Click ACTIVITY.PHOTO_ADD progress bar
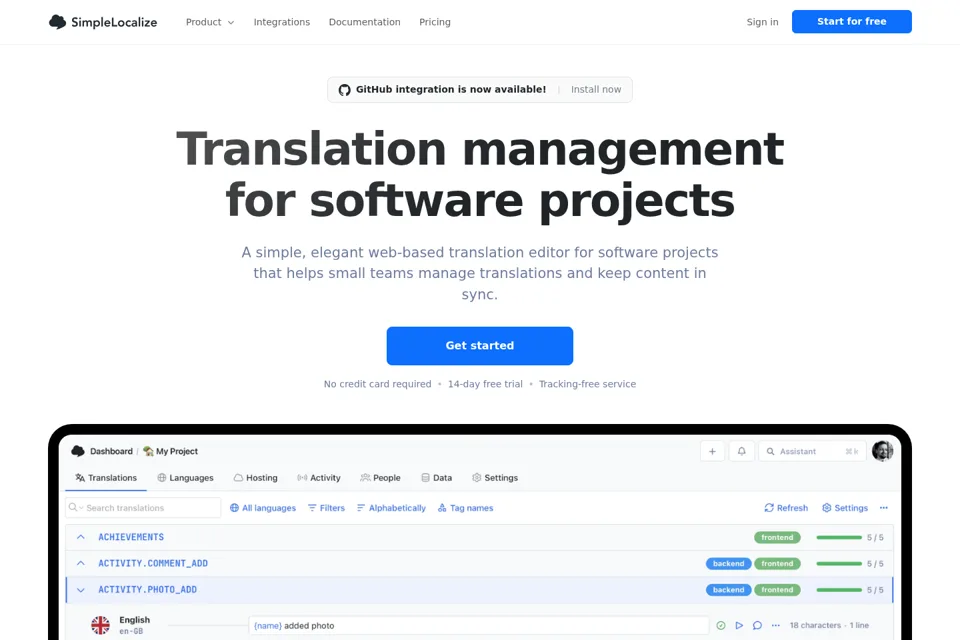The width and height of the screenshot is (960, 640). click(x=839, y=590)
